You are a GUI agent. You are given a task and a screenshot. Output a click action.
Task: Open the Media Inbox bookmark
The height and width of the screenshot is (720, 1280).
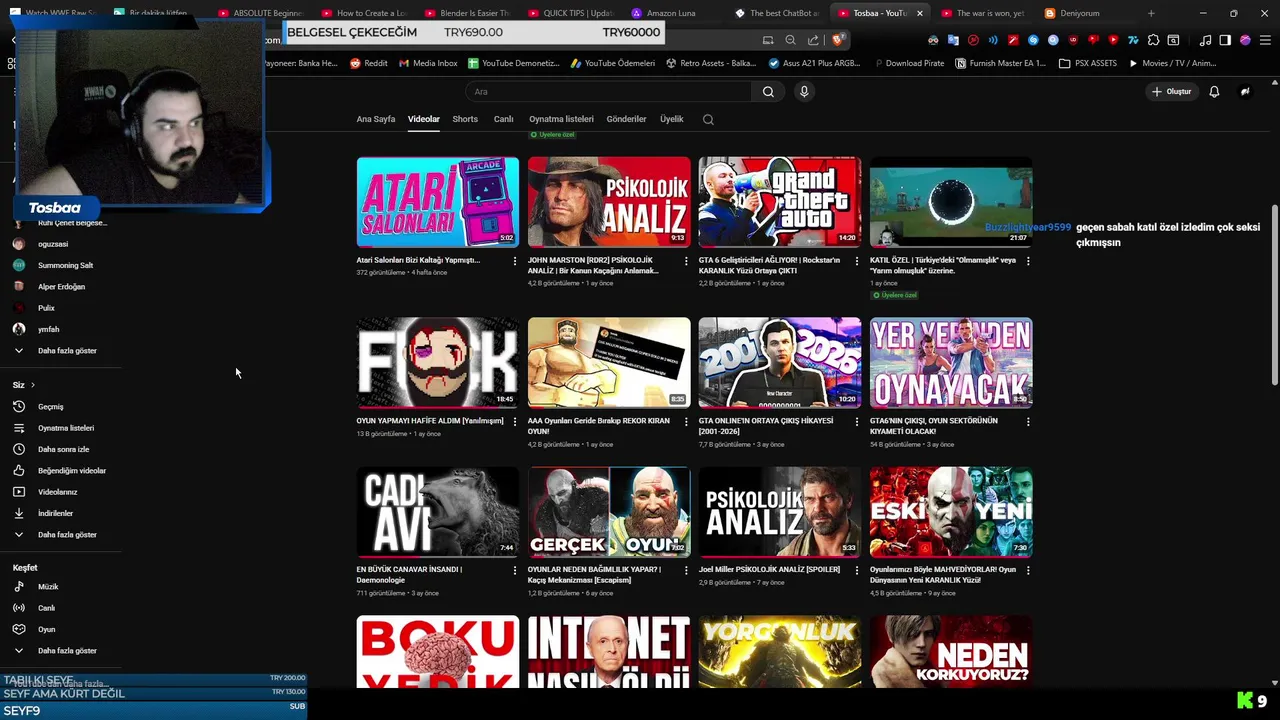(428, 63)
